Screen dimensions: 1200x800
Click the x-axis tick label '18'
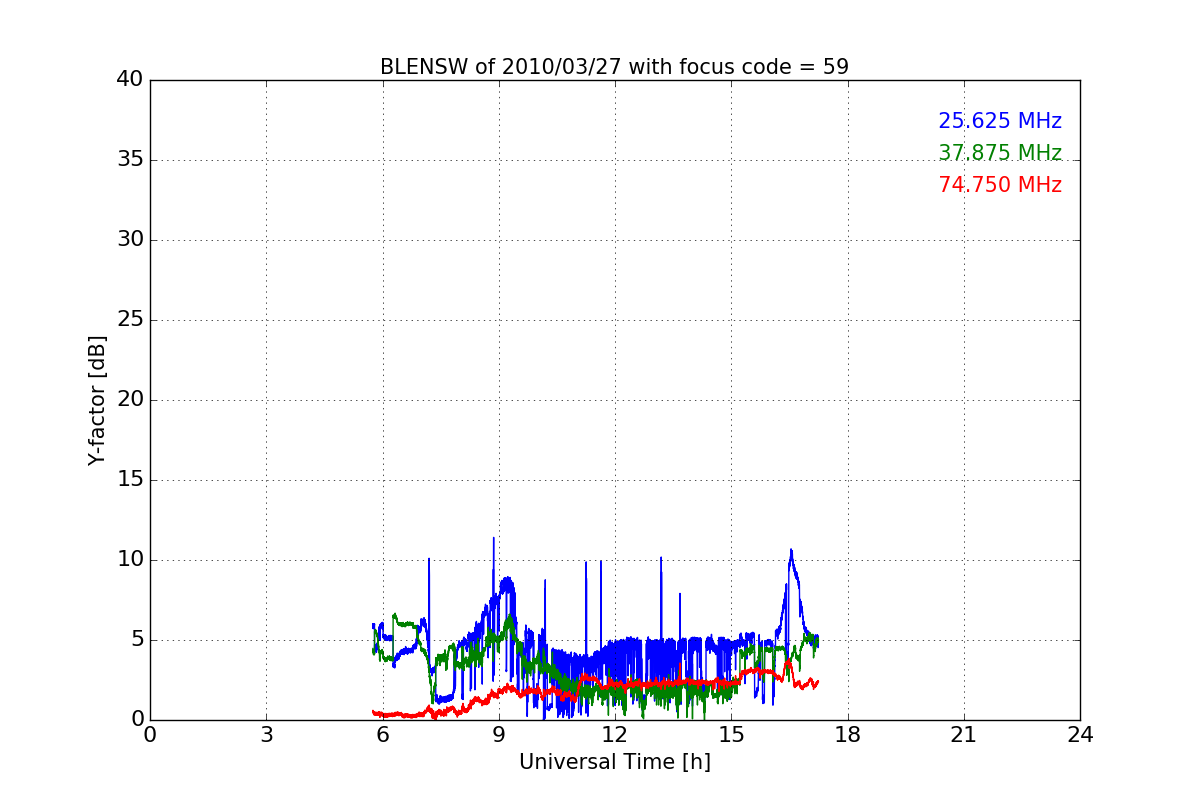coord(847,734)
